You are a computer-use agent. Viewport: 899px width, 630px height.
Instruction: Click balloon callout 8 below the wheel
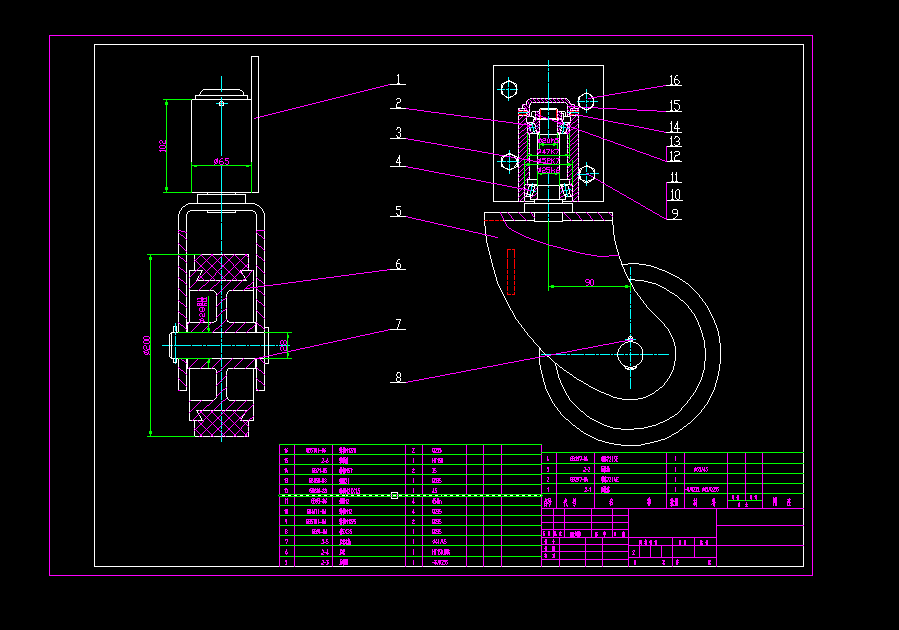pyautogui.click(x=397, y=378)
